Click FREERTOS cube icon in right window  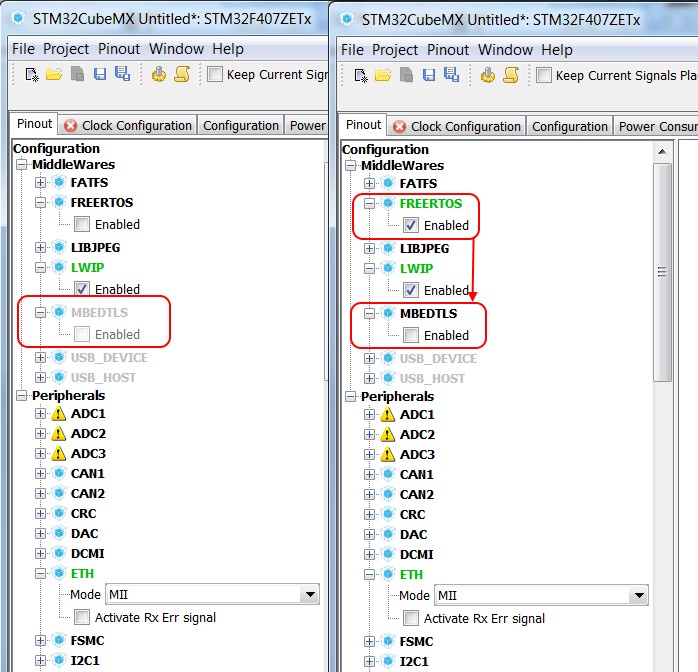point(388,203)
